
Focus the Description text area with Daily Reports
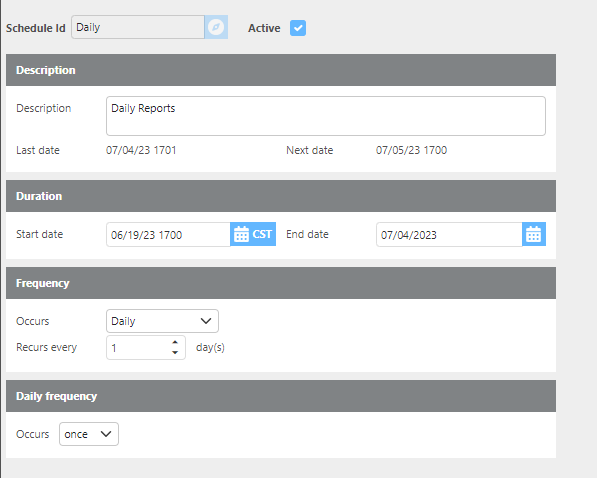coord(326,116)
